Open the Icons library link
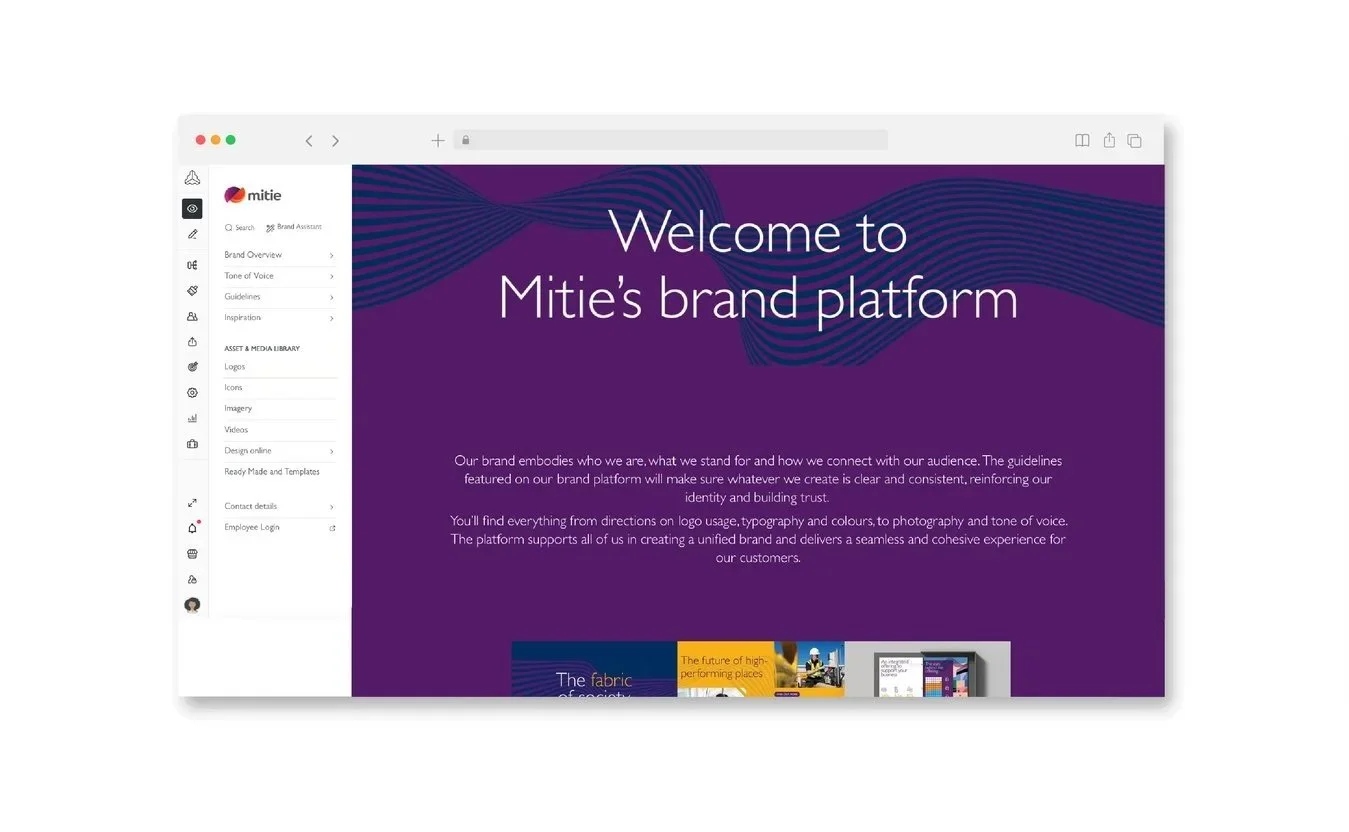Image resolution: width=1349 pixels, height=832 pixels. 233,388
